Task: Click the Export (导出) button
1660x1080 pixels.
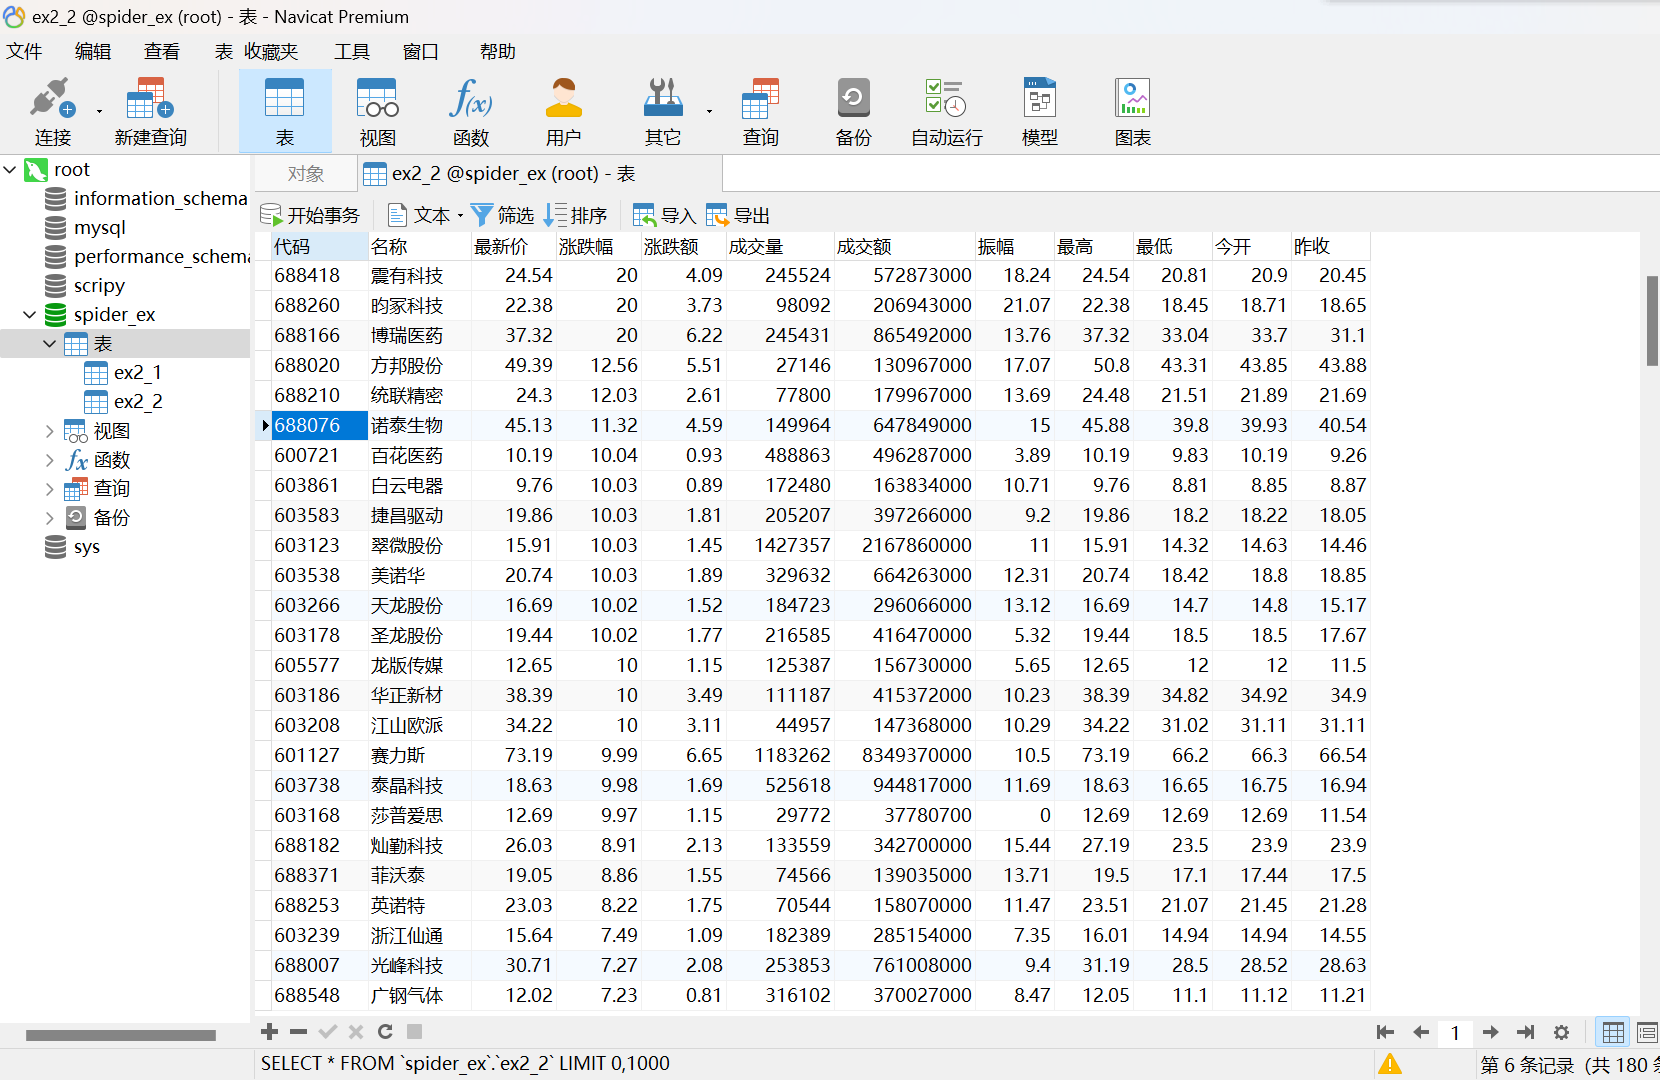Action: 738,215
